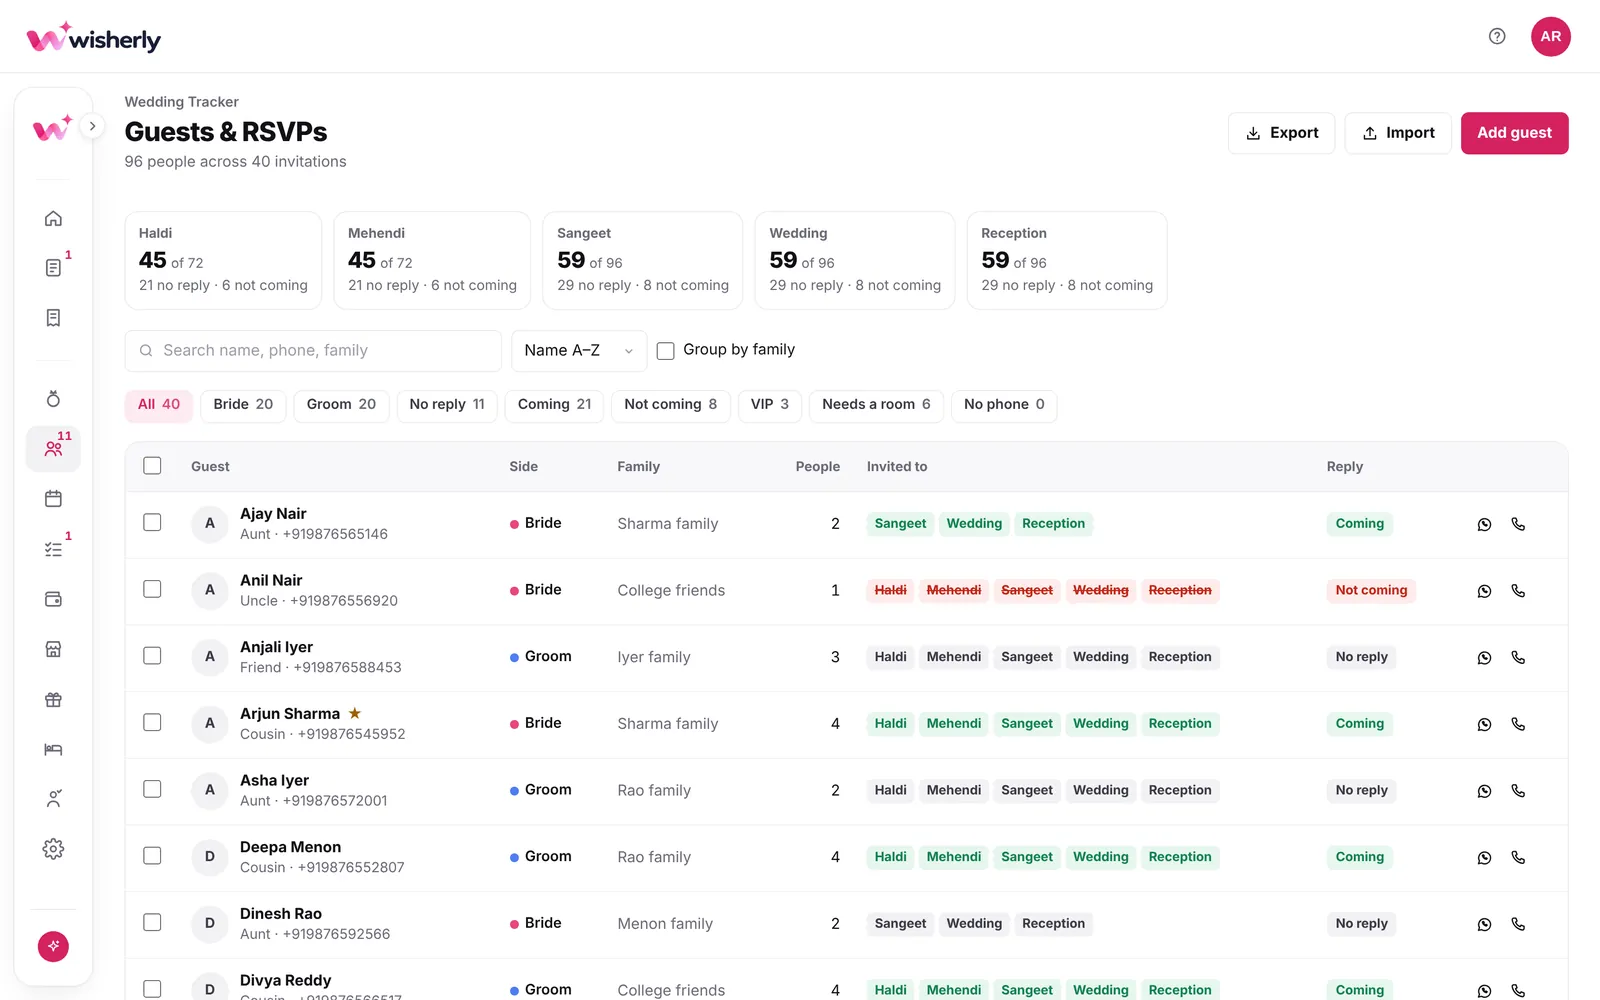Open the Guests sidebar icon with badge 11
Image resolution: width=1600 pixels, height=1000 pixels.
pos(53,449)
